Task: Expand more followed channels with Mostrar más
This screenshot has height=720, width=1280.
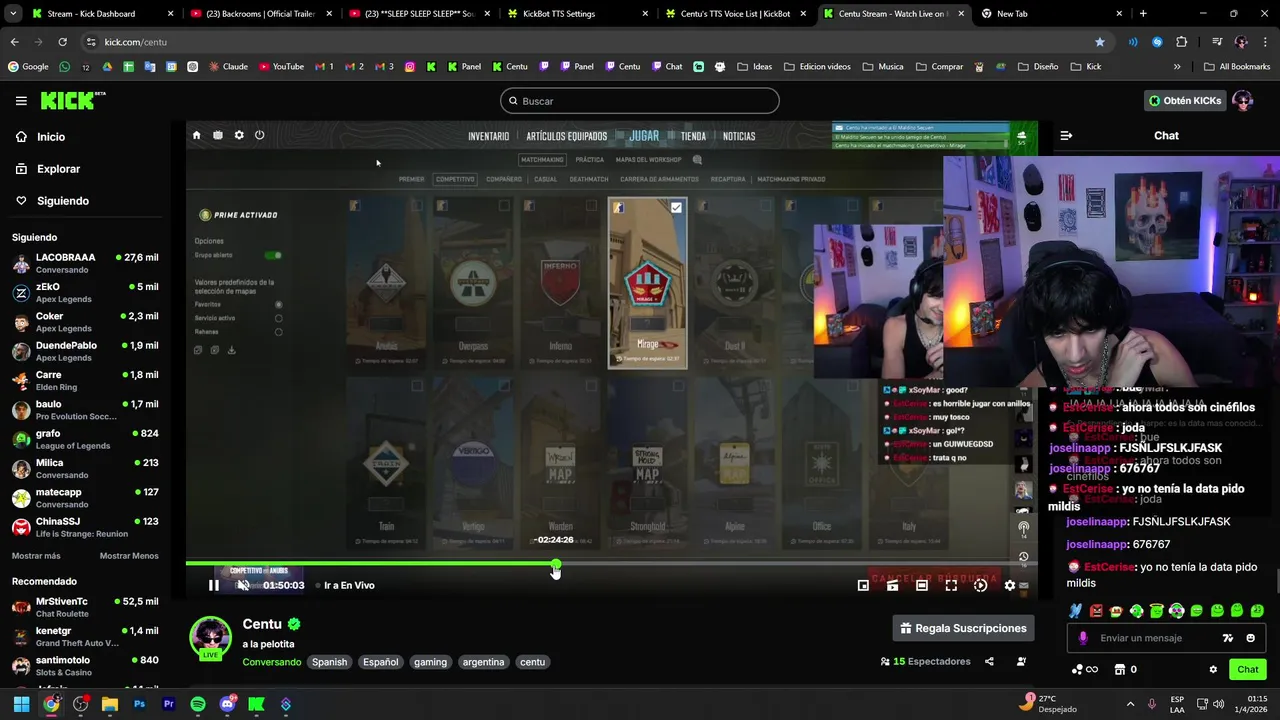Action: coord(36,556)
